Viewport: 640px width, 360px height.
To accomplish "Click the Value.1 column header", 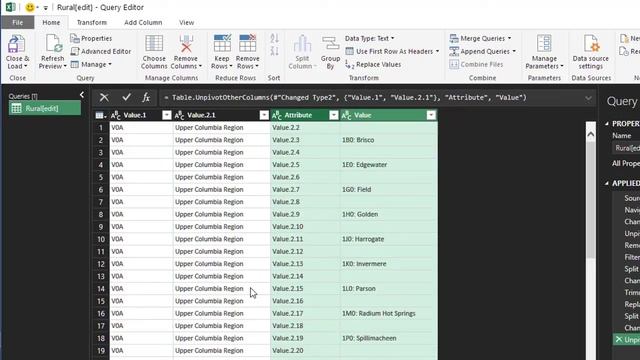I will tap(141, 116).
